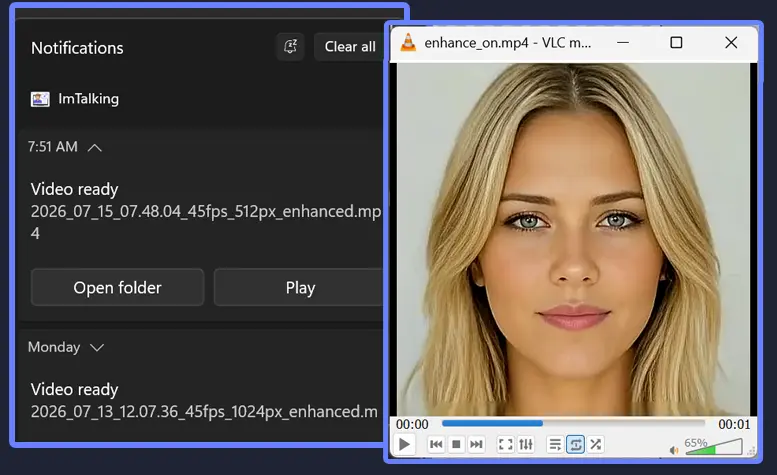
Task: Click the Video ready heading under 7:51 AM
Action: pyautogui.click(x=74, y=189)
